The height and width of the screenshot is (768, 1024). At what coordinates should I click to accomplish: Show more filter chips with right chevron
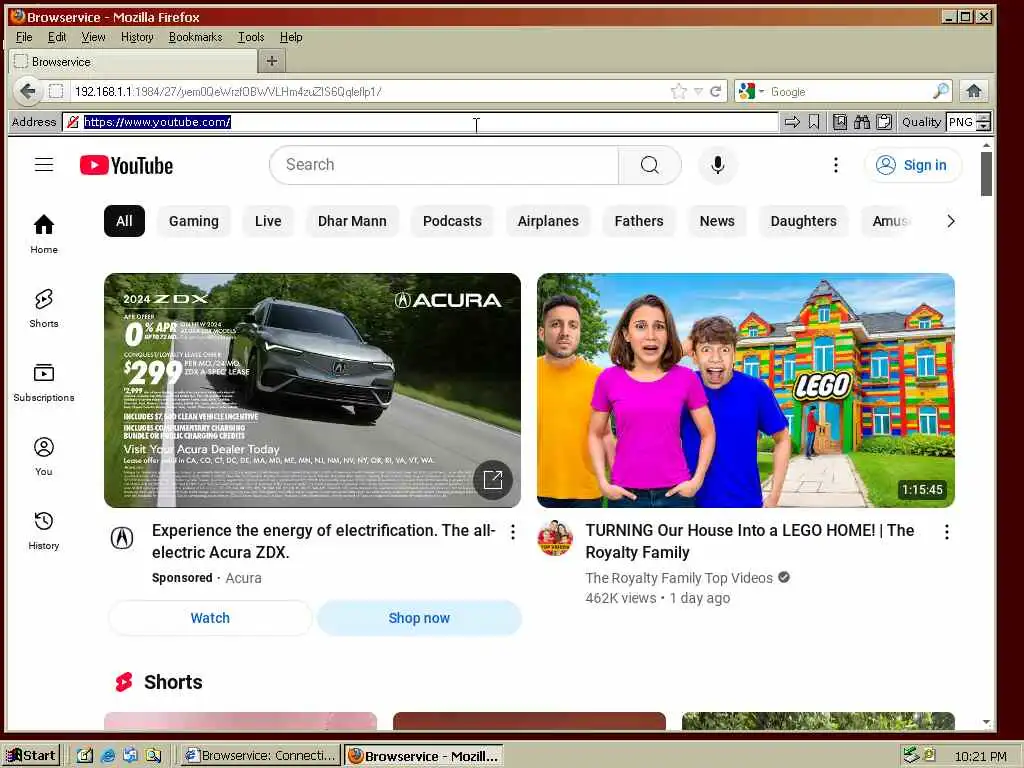pyautogui.click(x=950, y=221)
